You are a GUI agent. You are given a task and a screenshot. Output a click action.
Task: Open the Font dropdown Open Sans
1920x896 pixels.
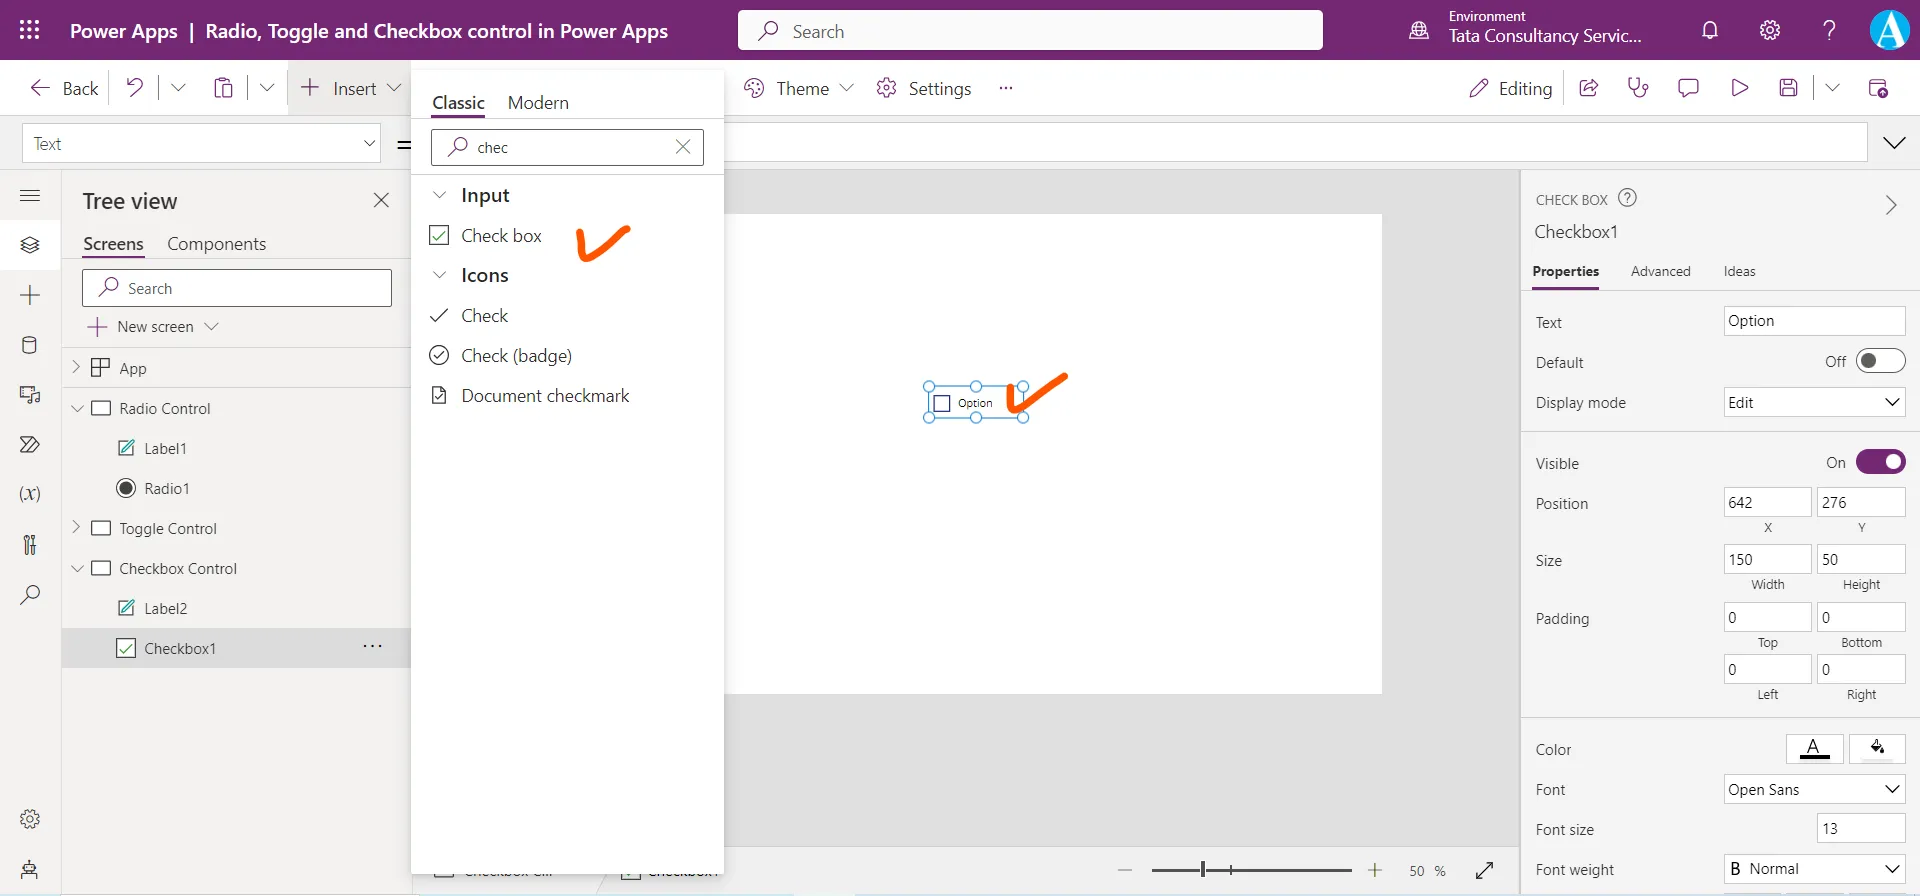click(1814, 789)
